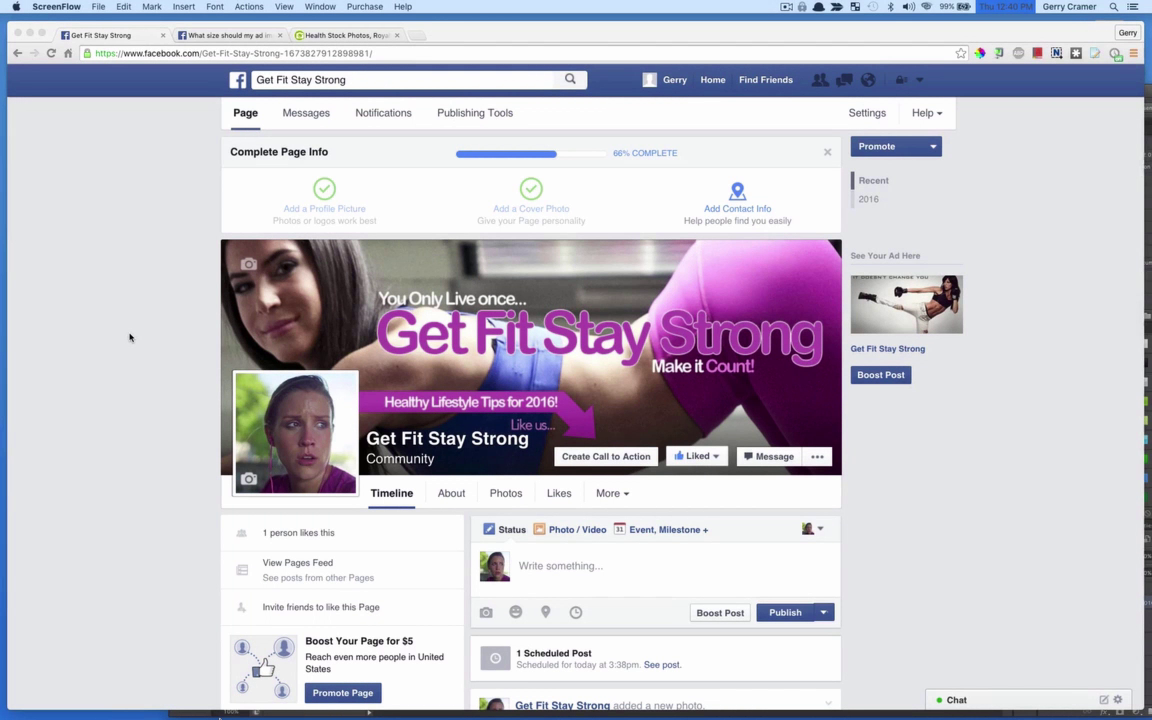Open the Chrome menu hamburger icon
This screenshot has height=720, width=1152.
click(x=1134, y=53)
